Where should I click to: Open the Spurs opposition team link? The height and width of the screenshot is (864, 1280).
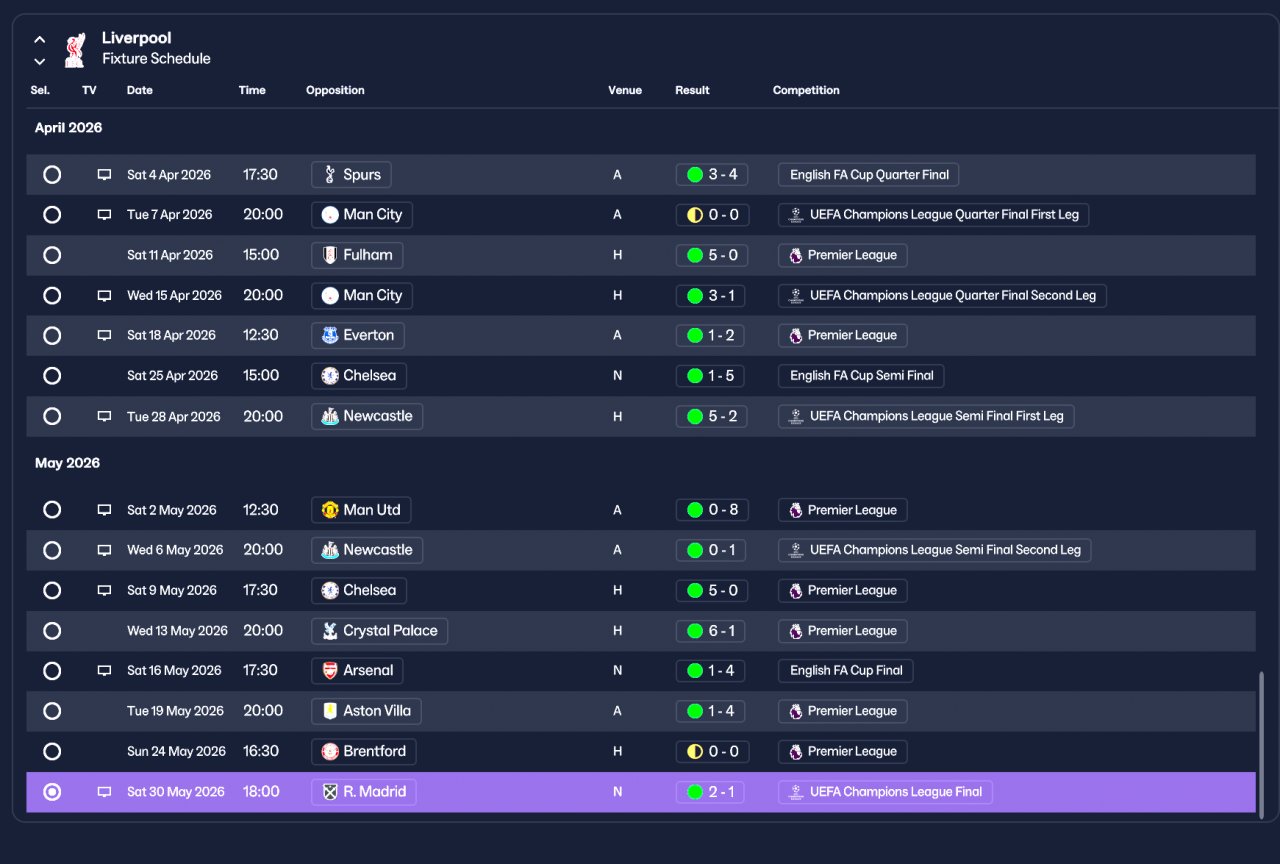coord(351,175)
